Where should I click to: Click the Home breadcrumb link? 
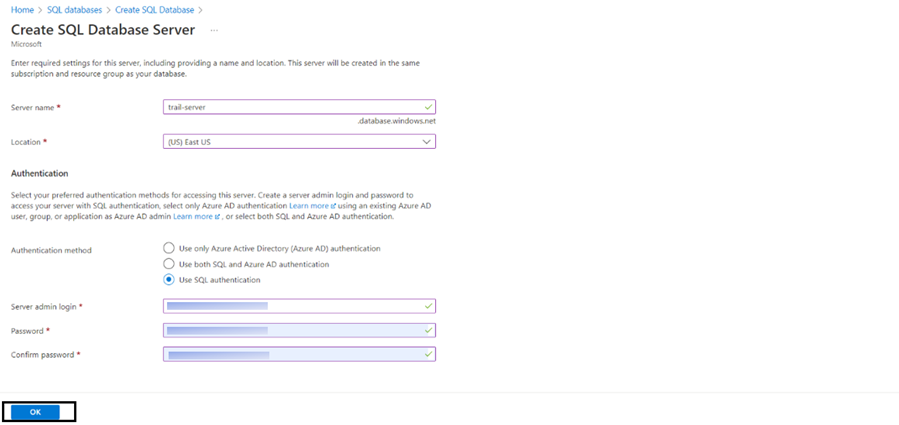(22, 9)
